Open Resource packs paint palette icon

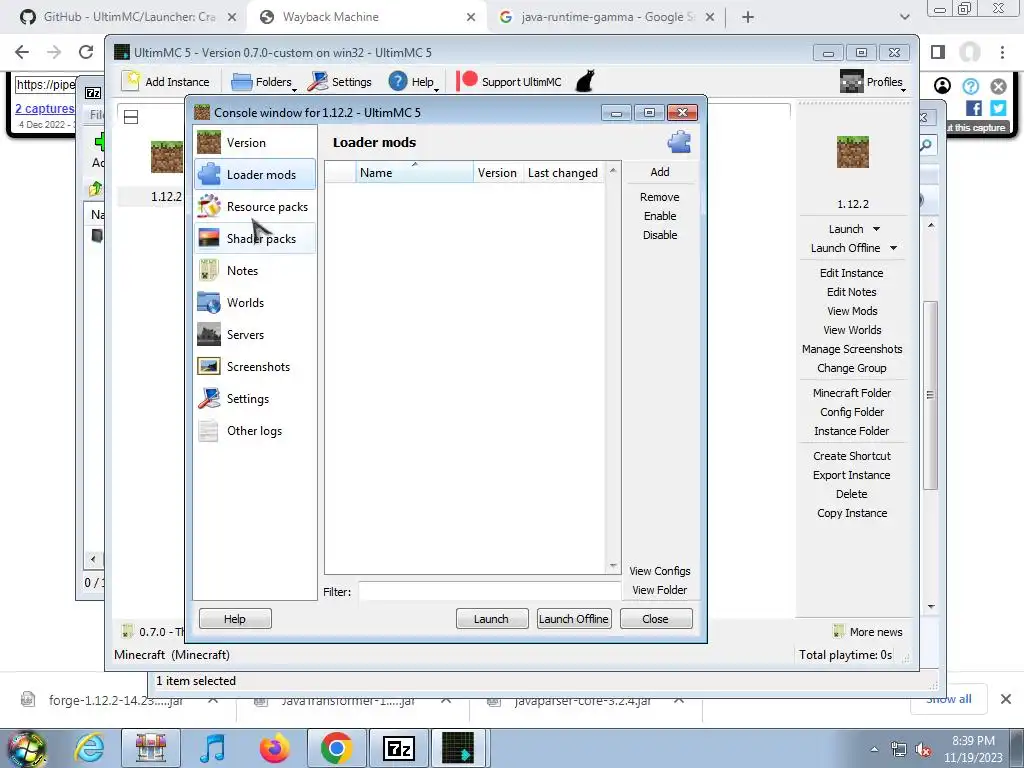coord(209,206)
